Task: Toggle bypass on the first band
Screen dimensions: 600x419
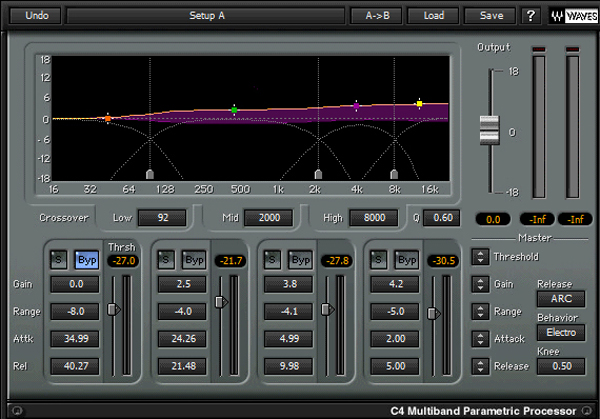Action: [87, 260]
